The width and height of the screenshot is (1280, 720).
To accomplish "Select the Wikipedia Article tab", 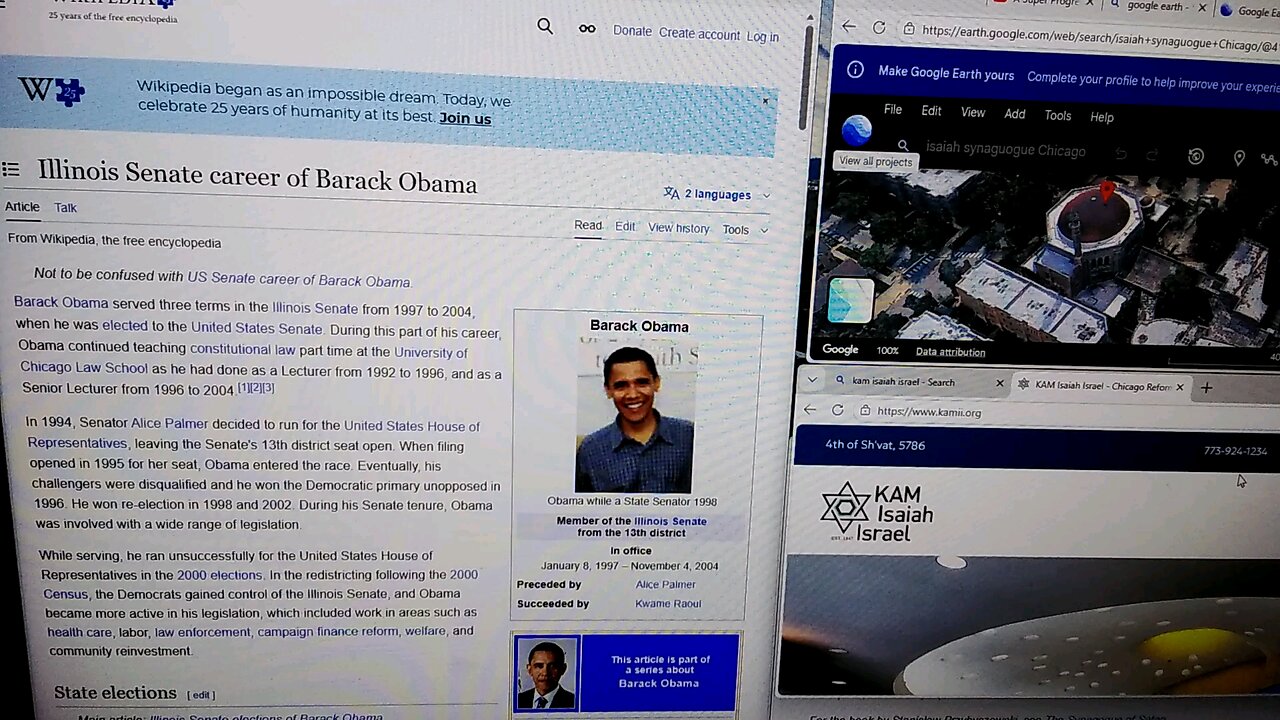I will pyautogui.click(x=22, y=207).
